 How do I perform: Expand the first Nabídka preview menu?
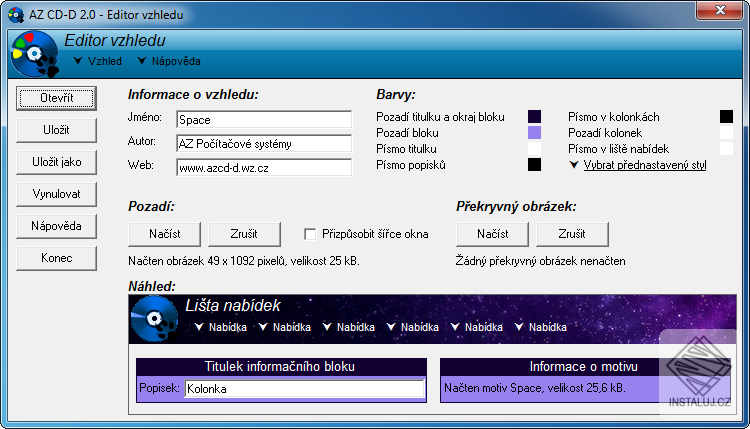click(x=221, y=327)
